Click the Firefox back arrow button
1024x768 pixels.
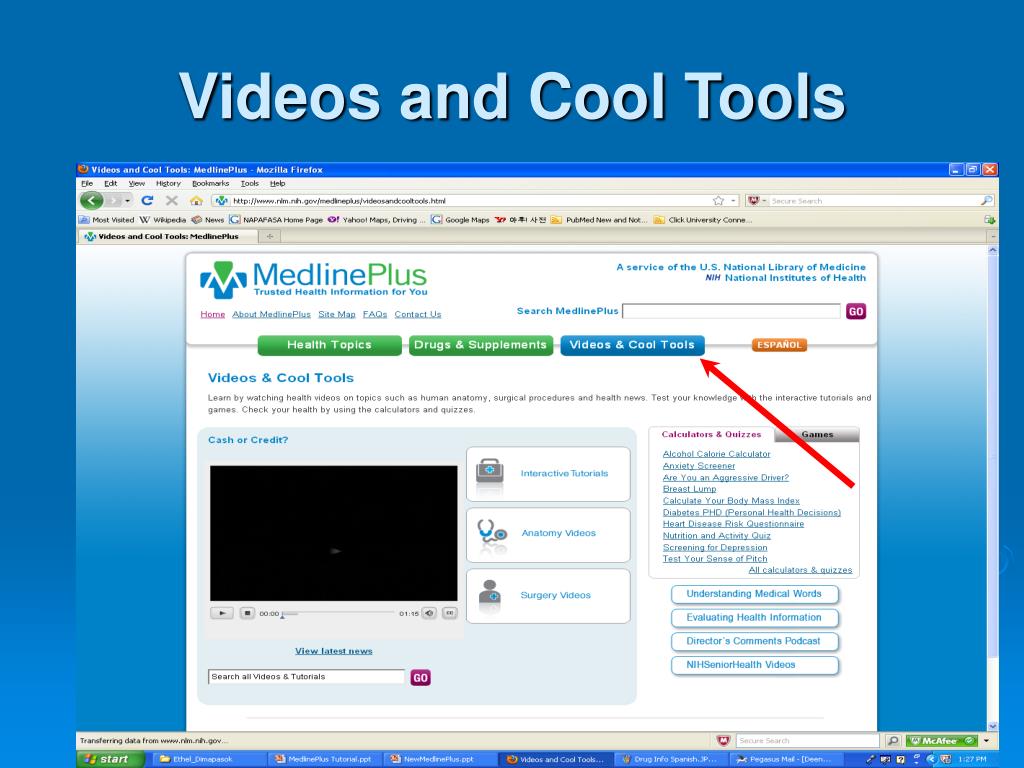[x=92, y=200]
